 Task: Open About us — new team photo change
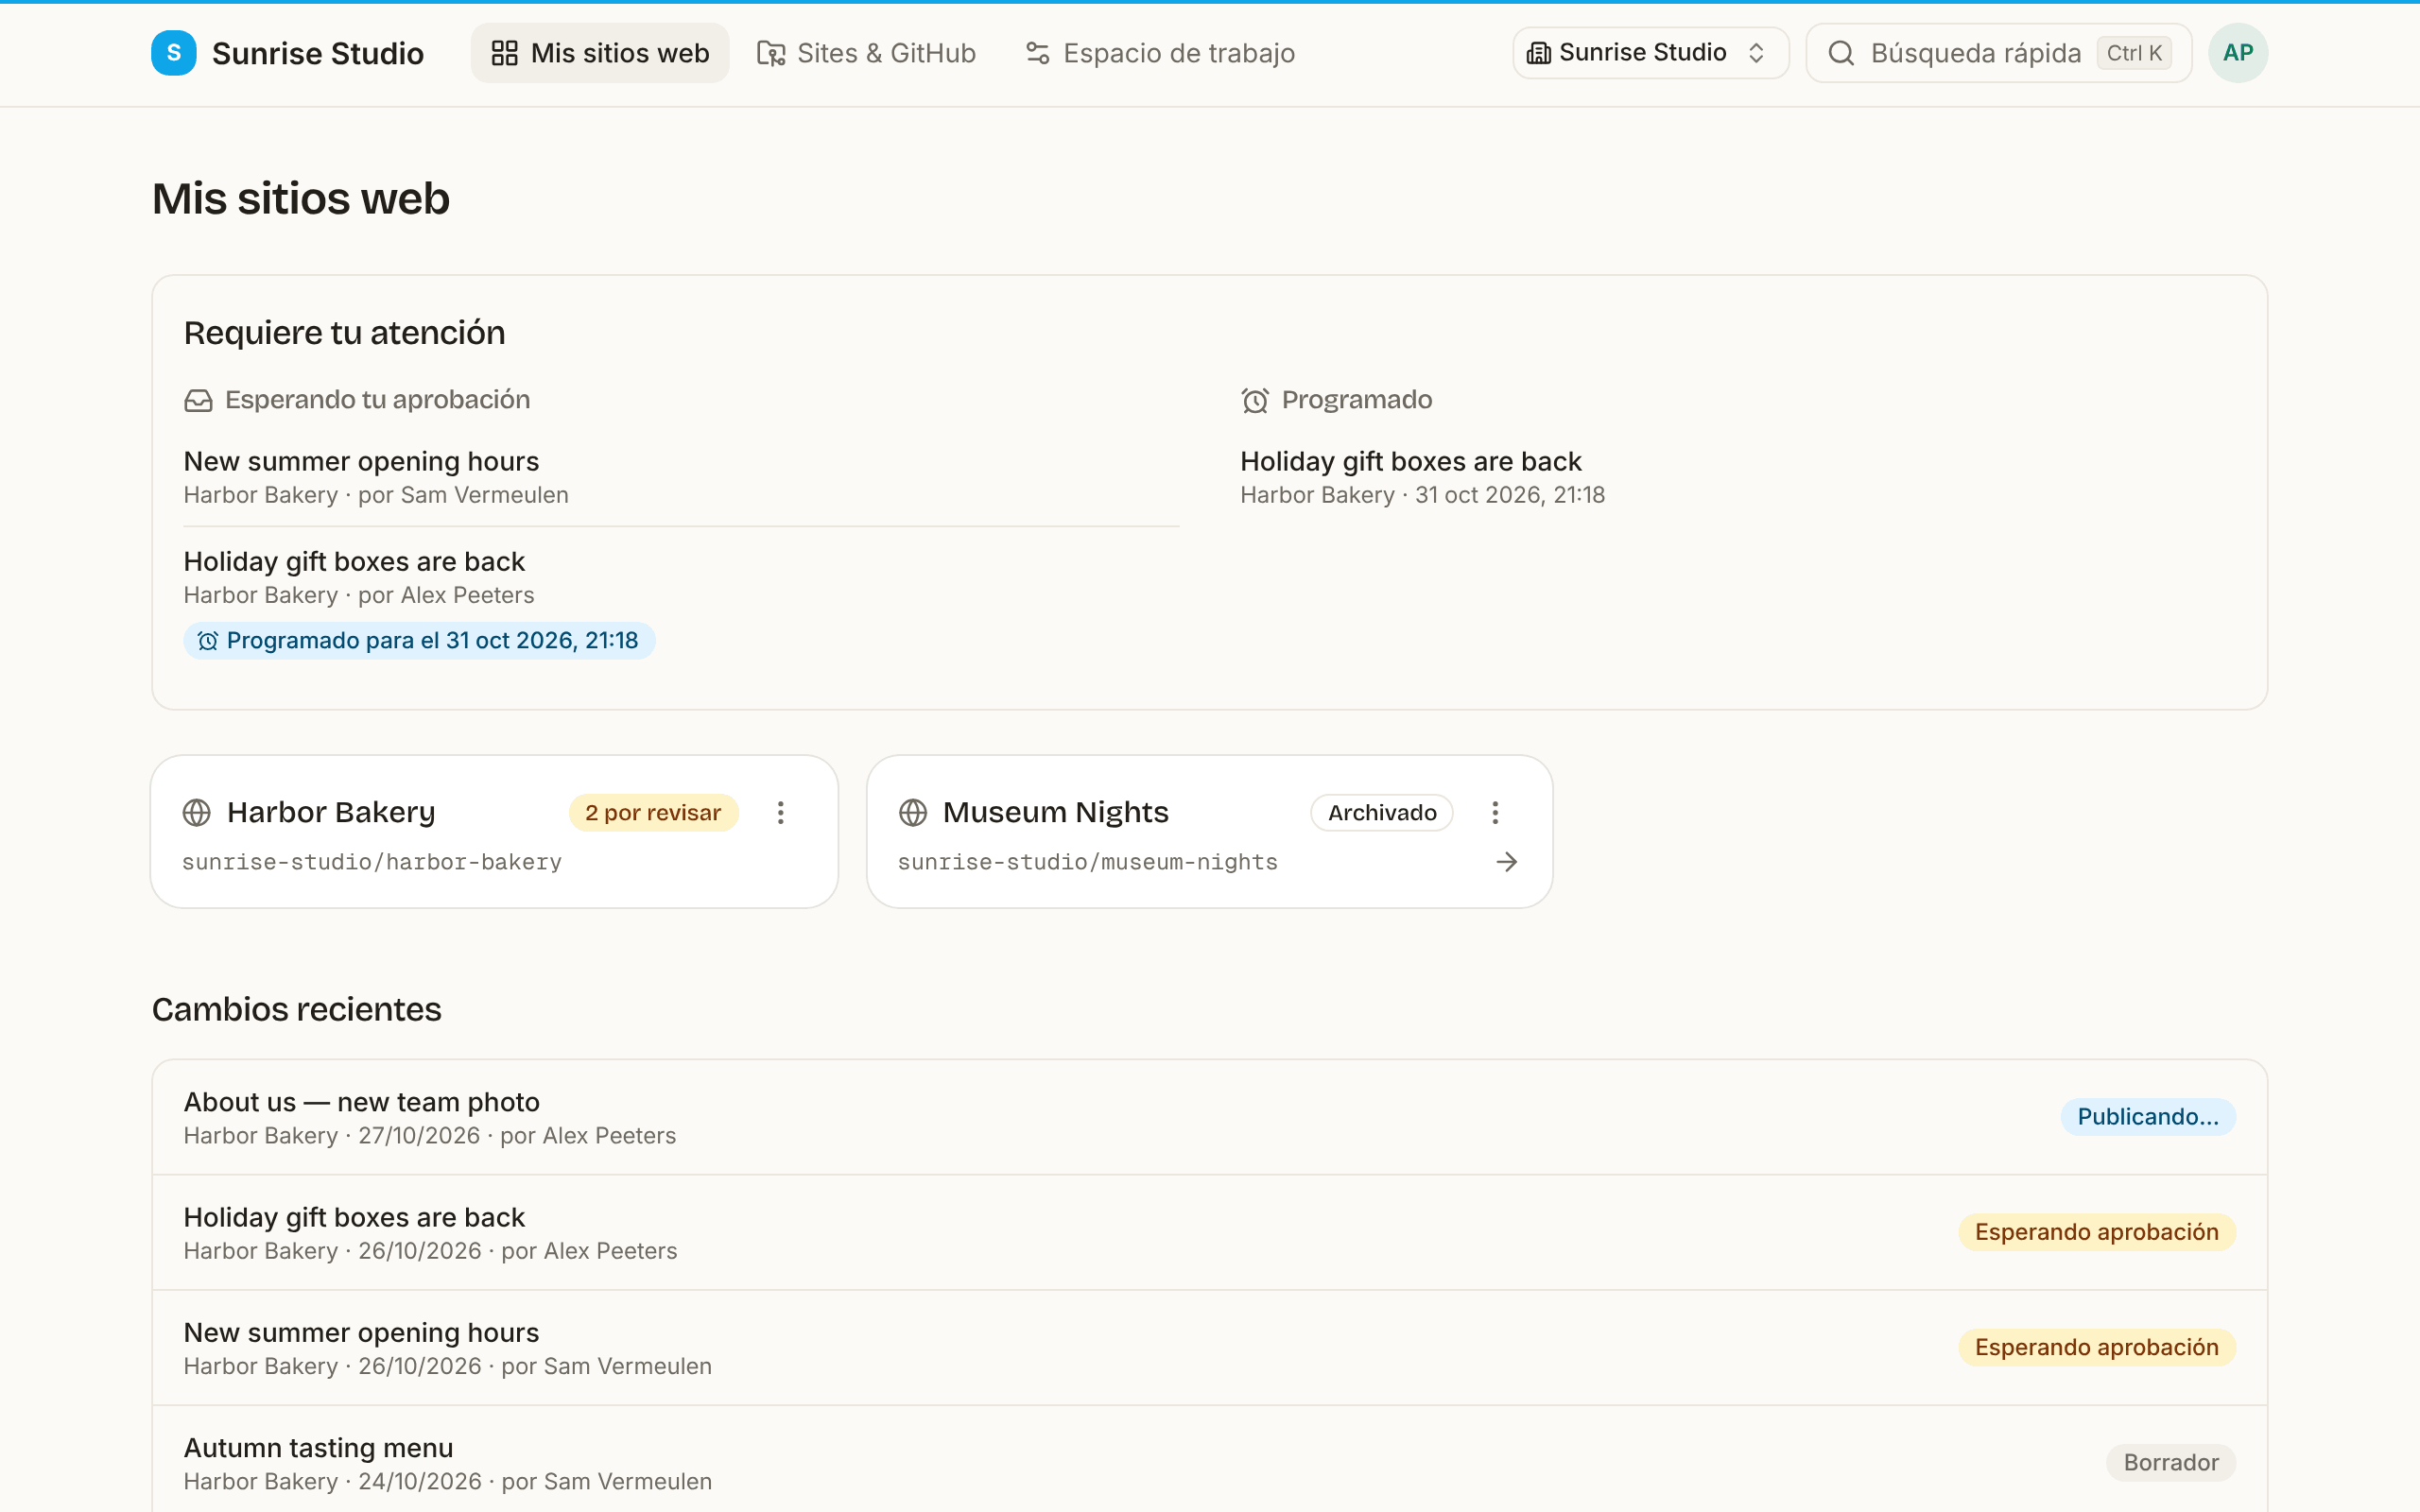click(1209, 1117)
